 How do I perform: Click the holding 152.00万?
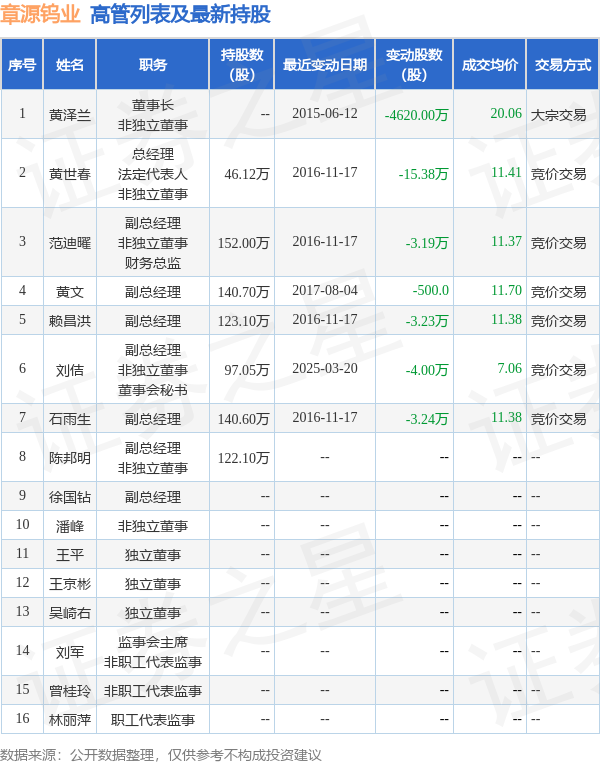pyautogui.click(x=243, y=243)
